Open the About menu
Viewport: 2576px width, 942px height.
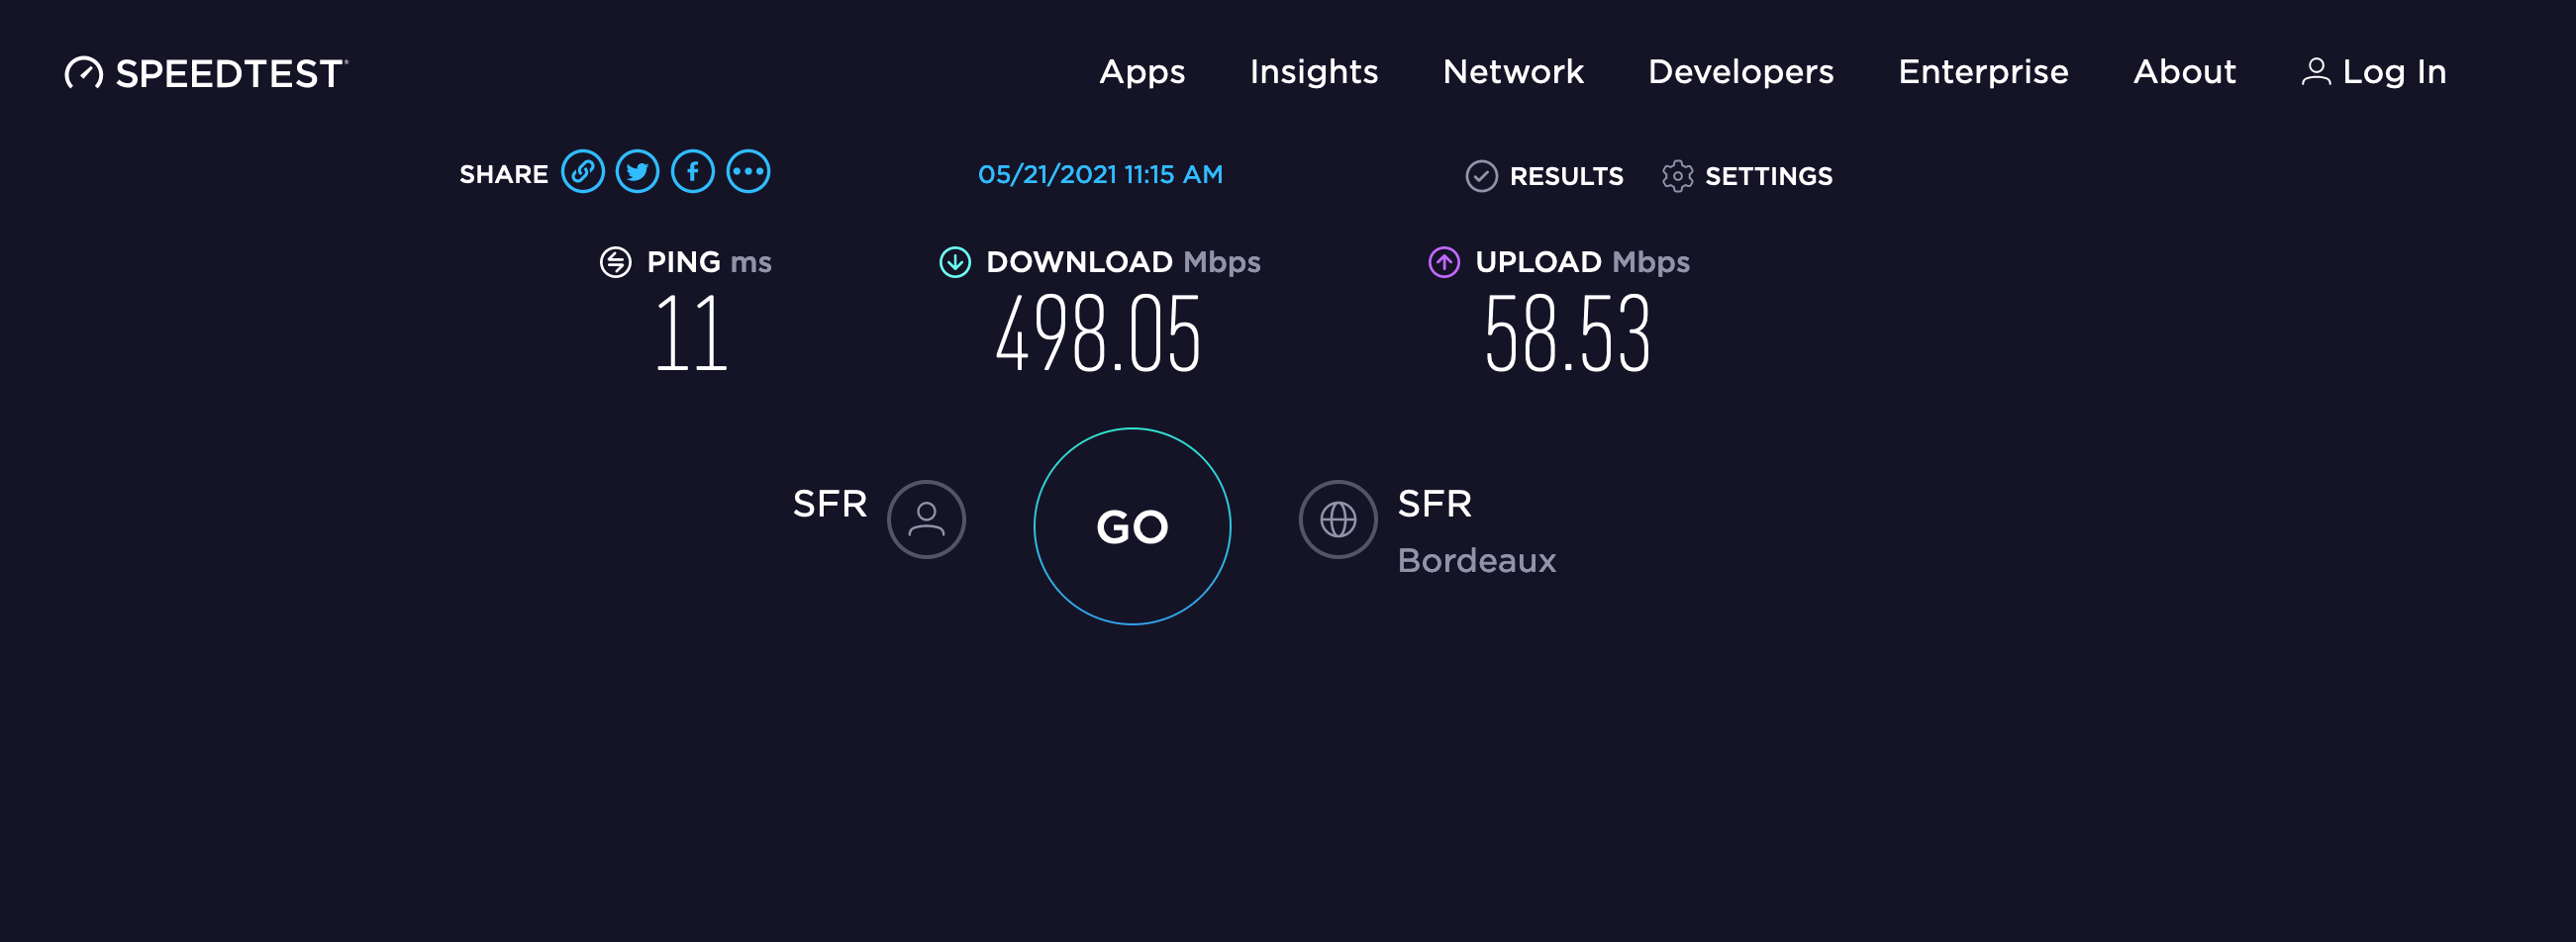tap(2184, 72)
